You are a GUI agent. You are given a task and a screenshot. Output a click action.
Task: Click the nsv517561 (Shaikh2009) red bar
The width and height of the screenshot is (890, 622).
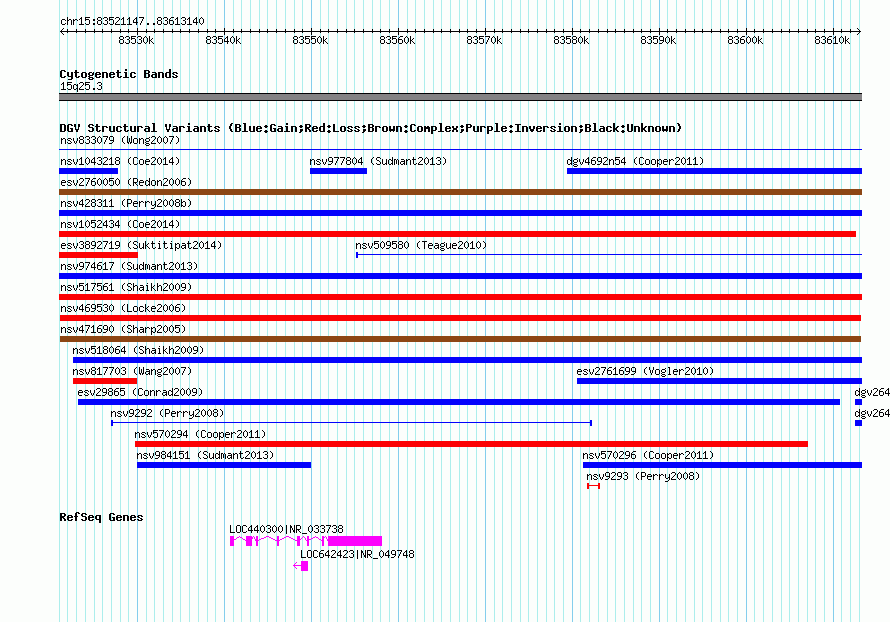tap(460, 297)
